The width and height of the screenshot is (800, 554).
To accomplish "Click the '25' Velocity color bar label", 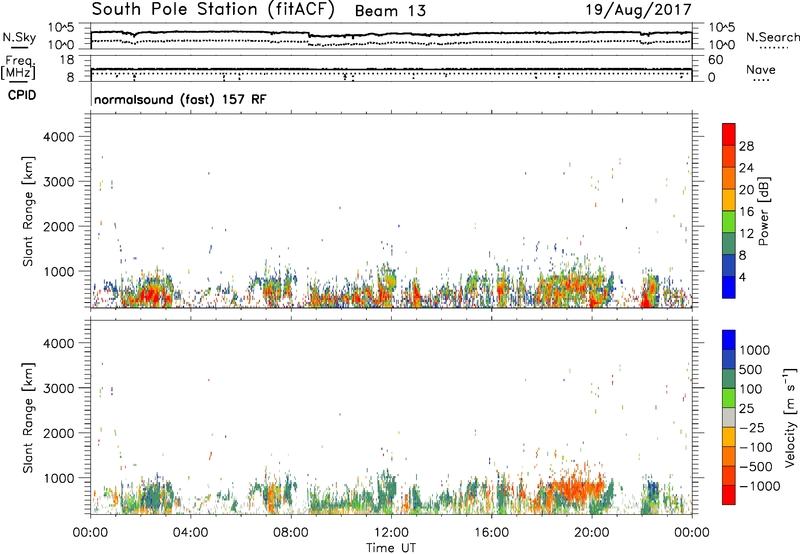I will point(747,409).
